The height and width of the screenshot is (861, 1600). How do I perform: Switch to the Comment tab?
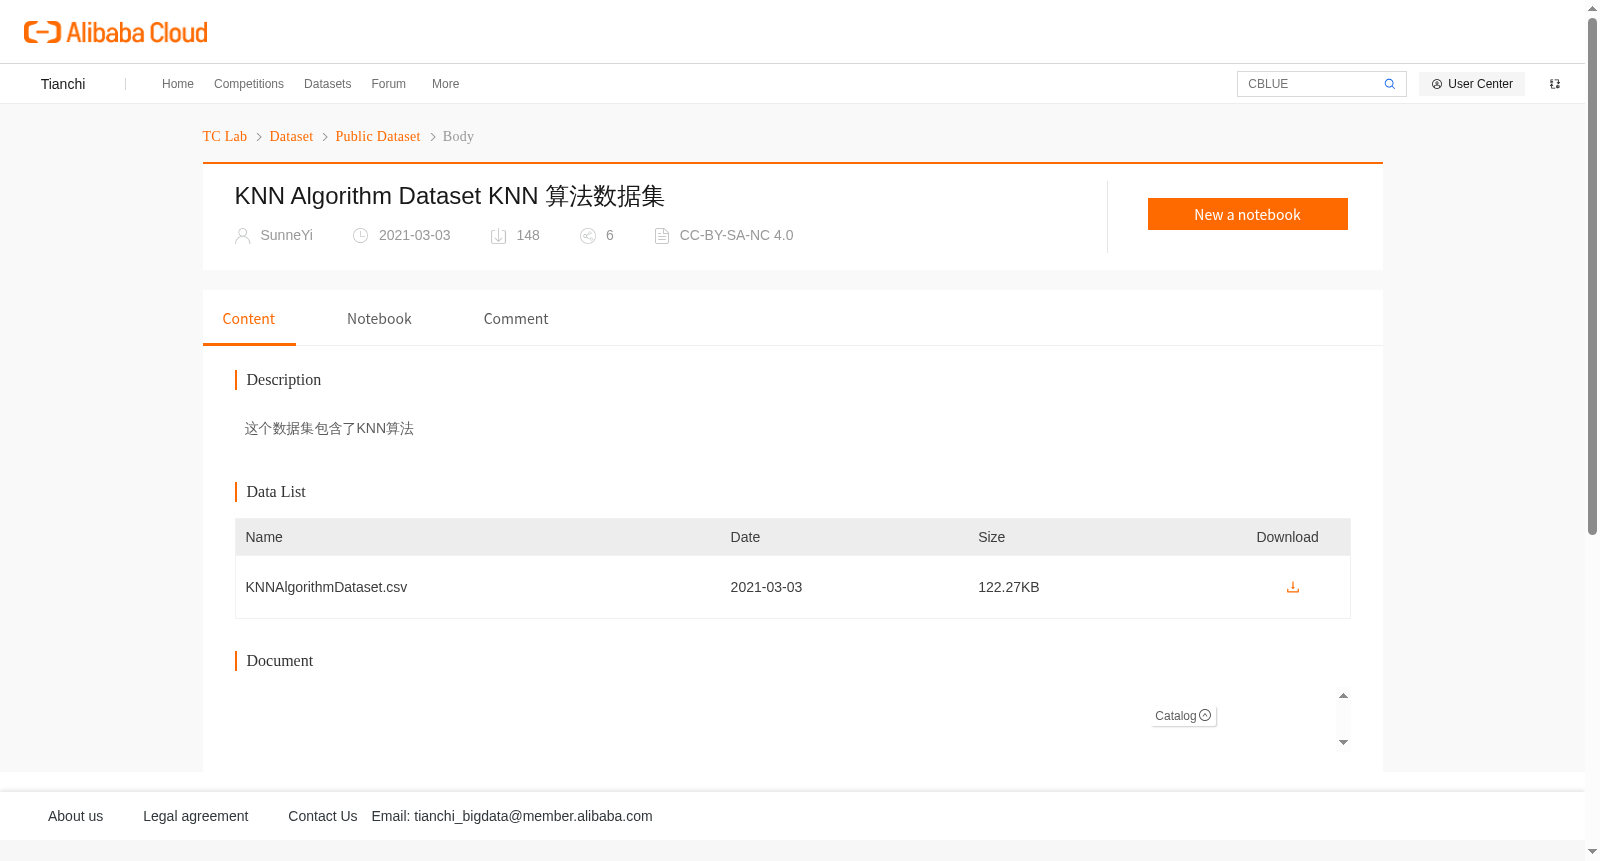coord(516,319)
